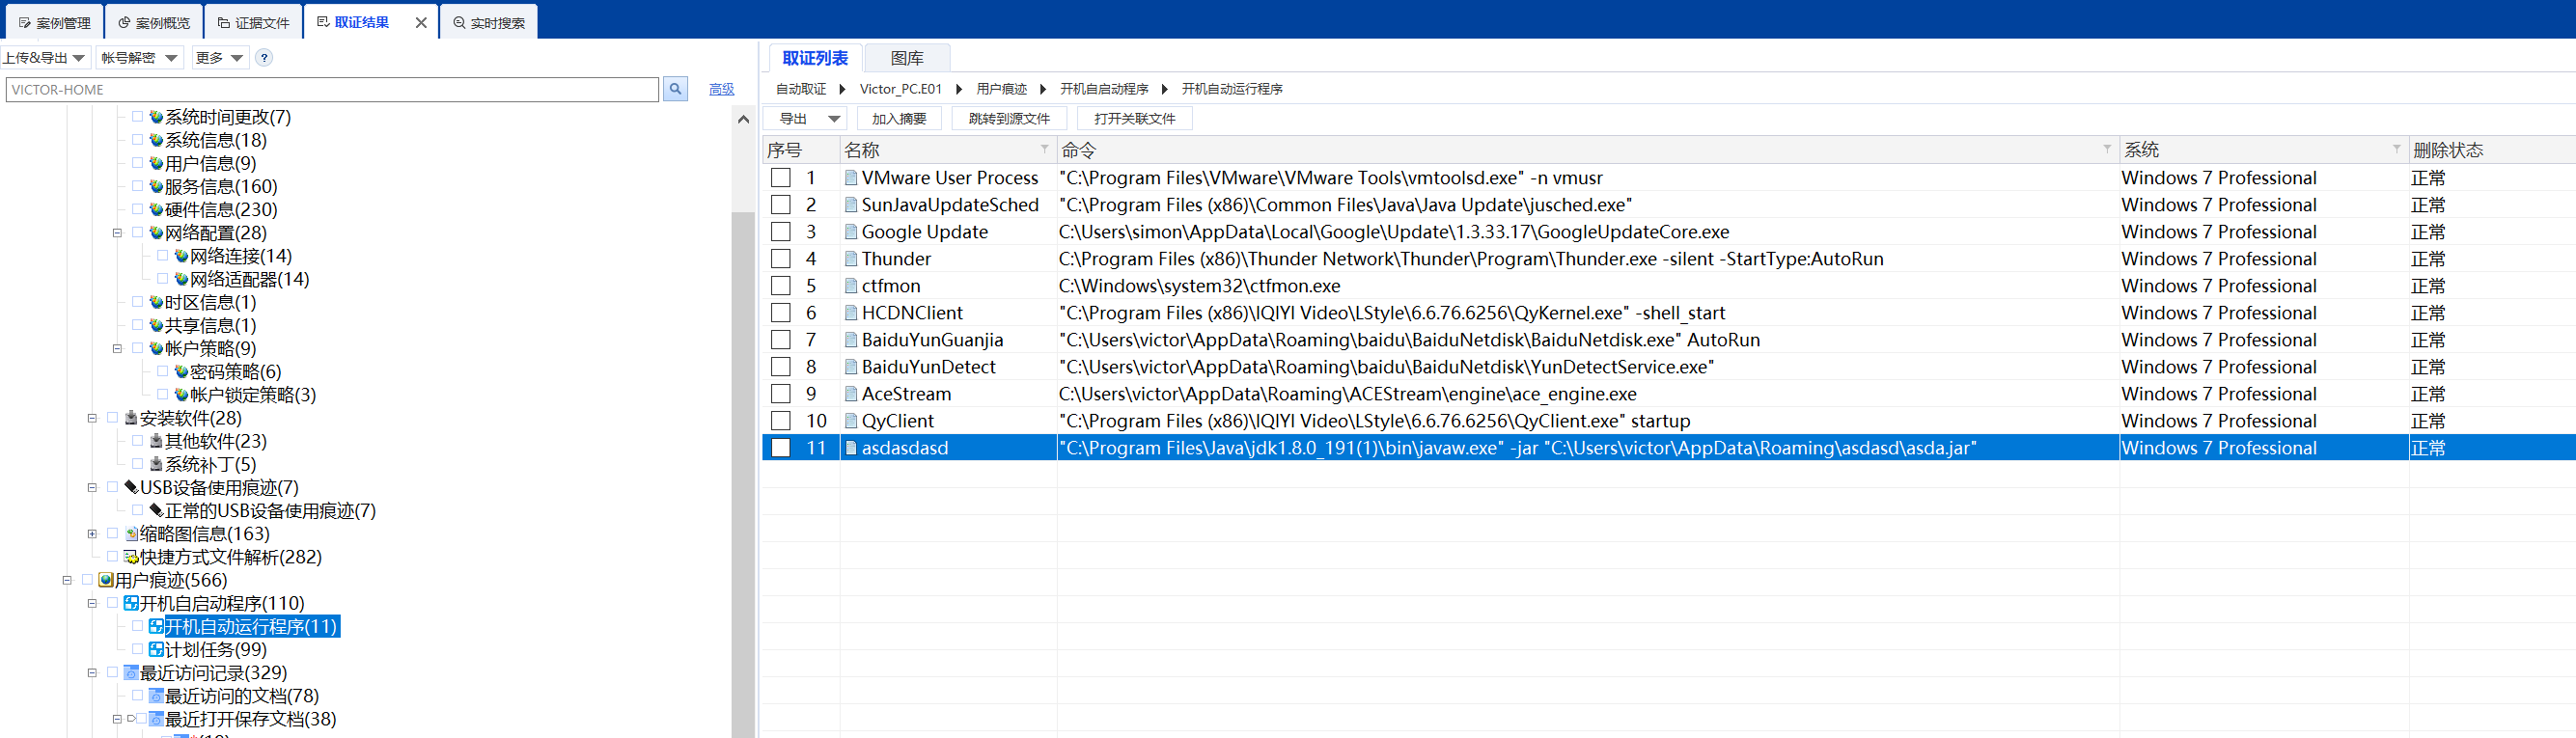Image resolution: width=2576 pixels, height=738 pixels.
Task: Check the box for VMware User Process row
Action: (x=781, y=178)
